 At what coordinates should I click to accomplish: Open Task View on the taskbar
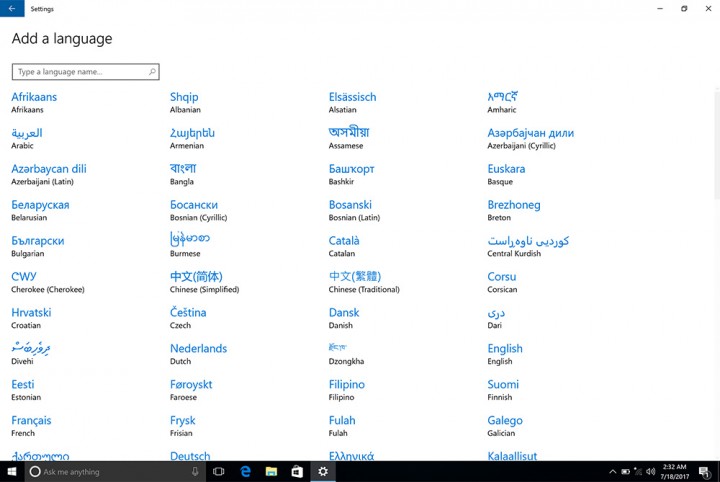click(219, 471)
